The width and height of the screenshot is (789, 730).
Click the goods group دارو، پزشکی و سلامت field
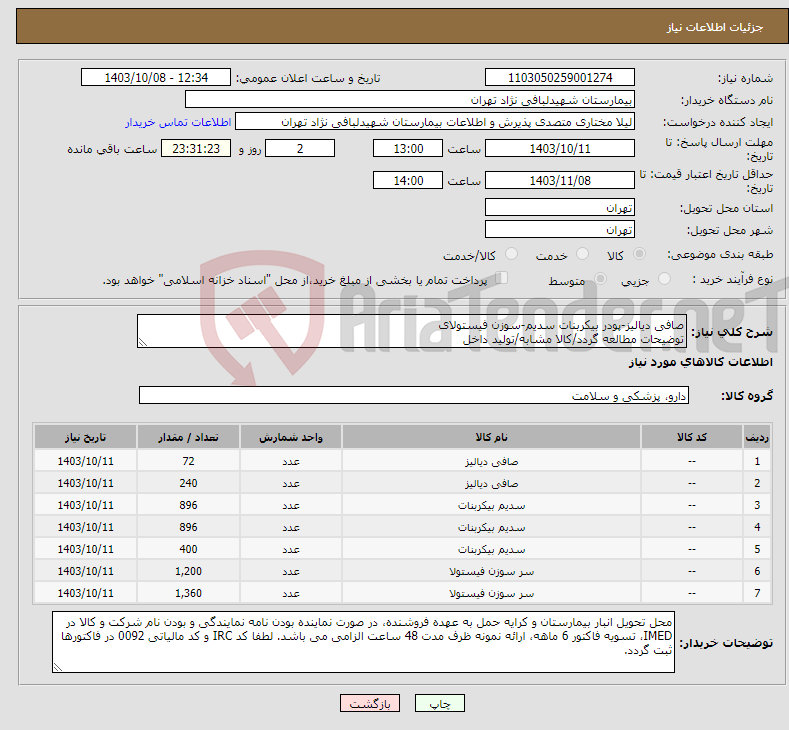click(x=414, y=395)
